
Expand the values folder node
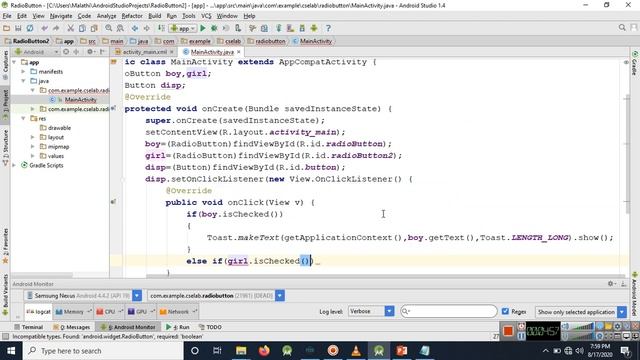[x=33, y=156]
